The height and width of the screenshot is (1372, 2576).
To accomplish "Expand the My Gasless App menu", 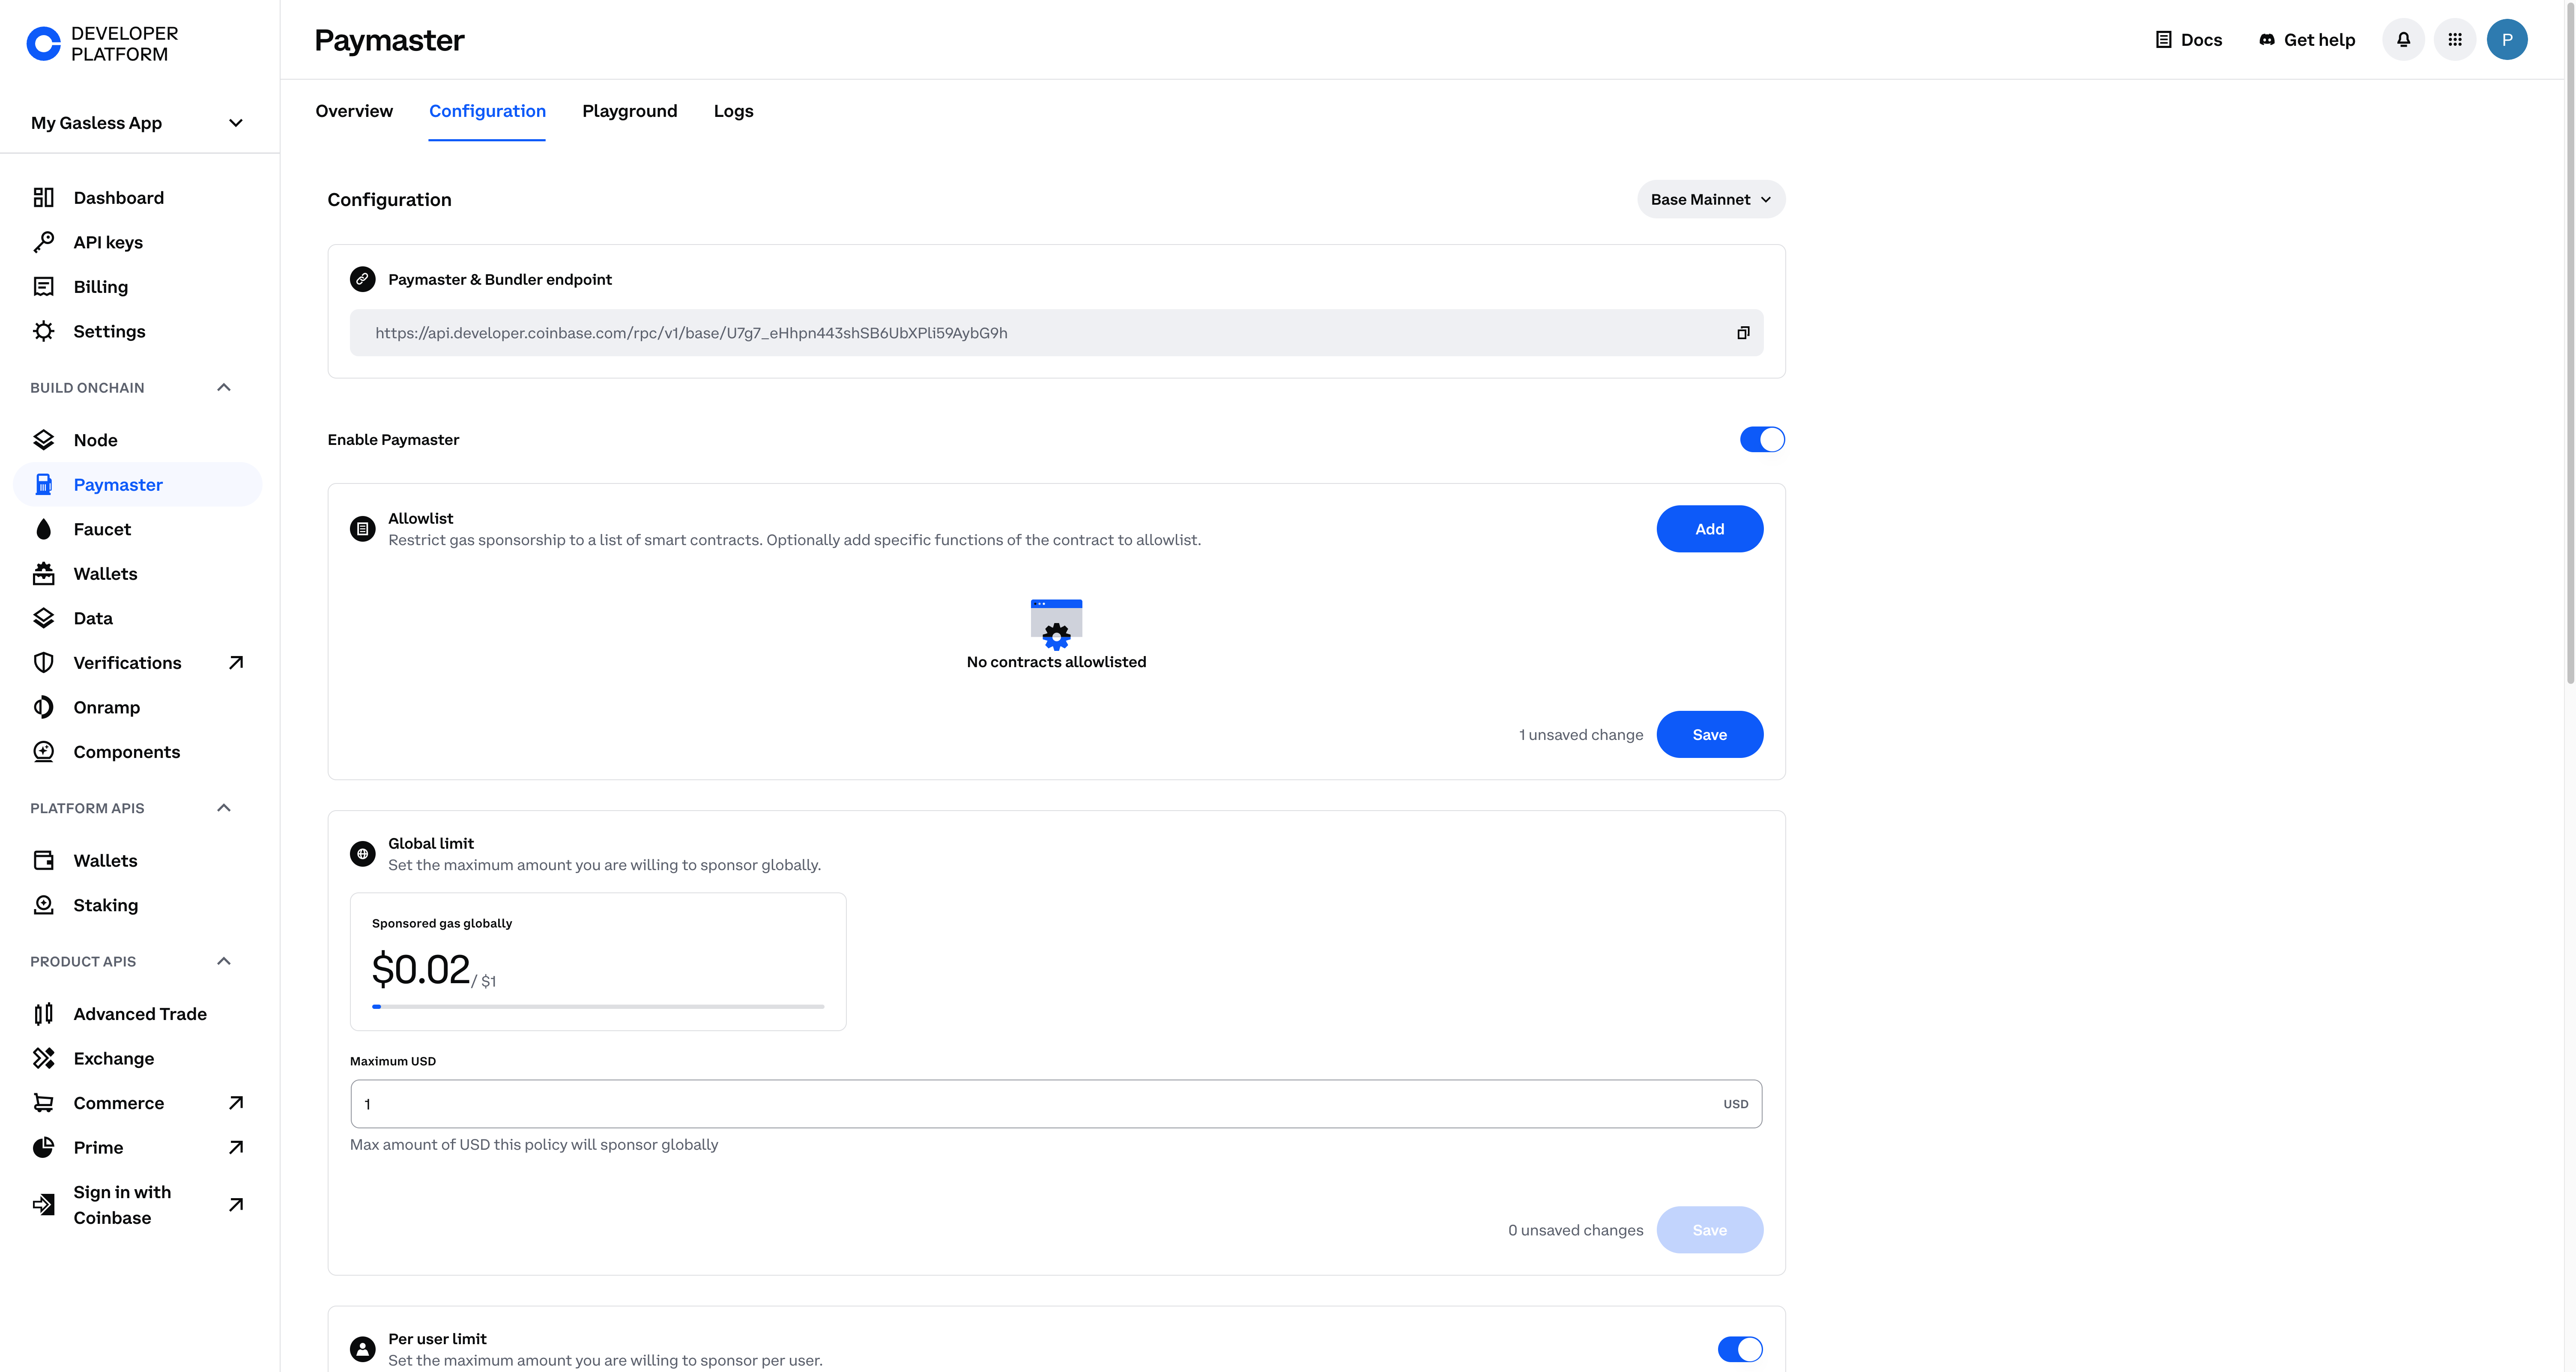I will pyautogui.click(x=235, y=122).
